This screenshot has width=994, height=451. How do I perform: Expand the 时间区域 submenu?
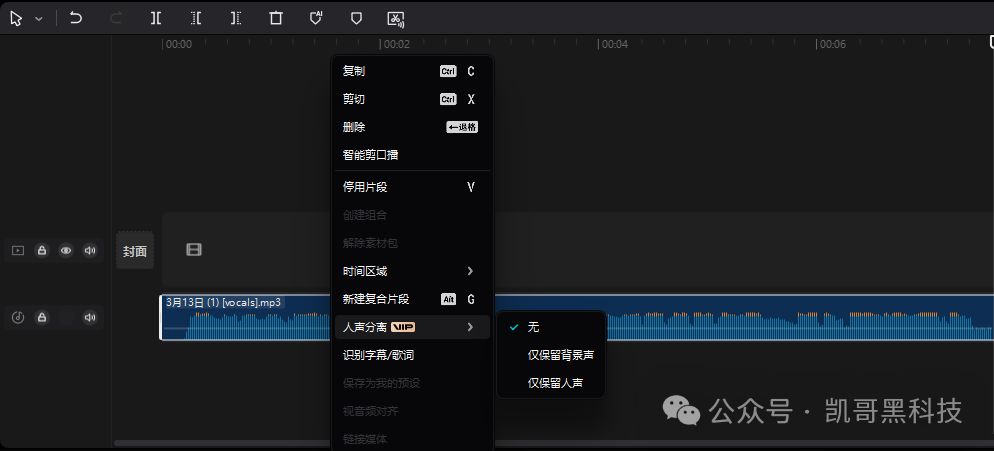coord(411,271)
